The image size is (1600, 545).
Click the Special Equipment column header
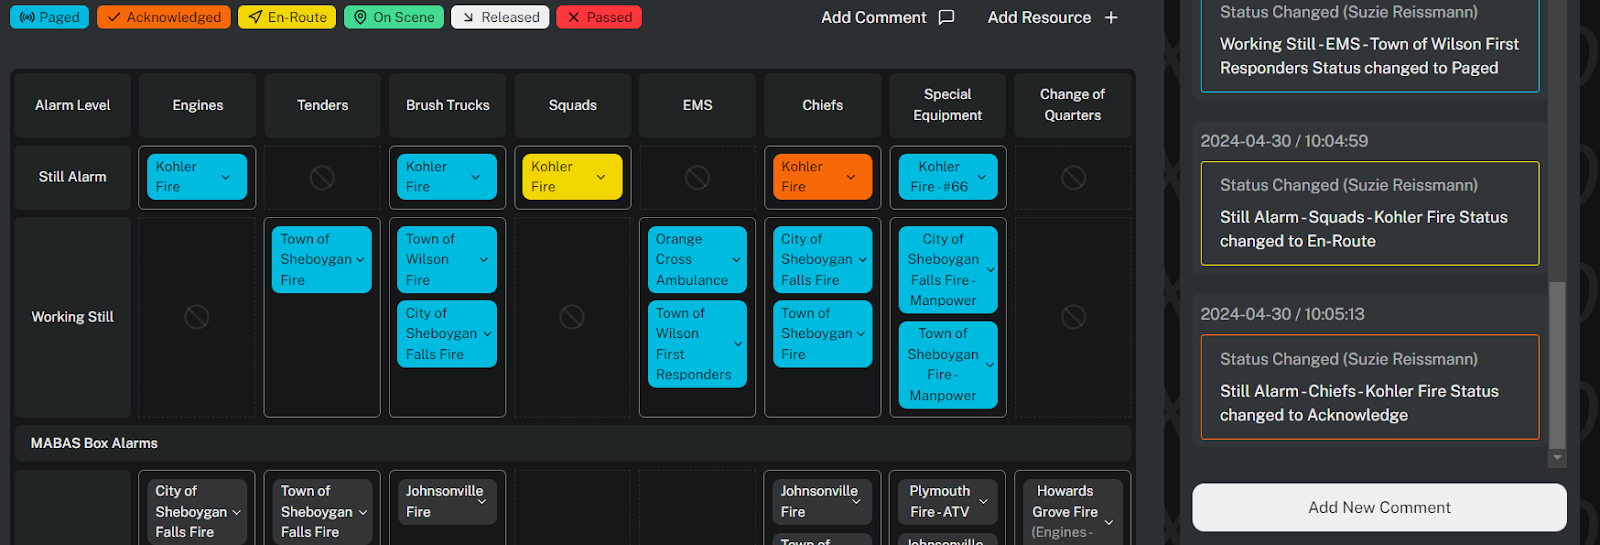[x=947, y=105]
